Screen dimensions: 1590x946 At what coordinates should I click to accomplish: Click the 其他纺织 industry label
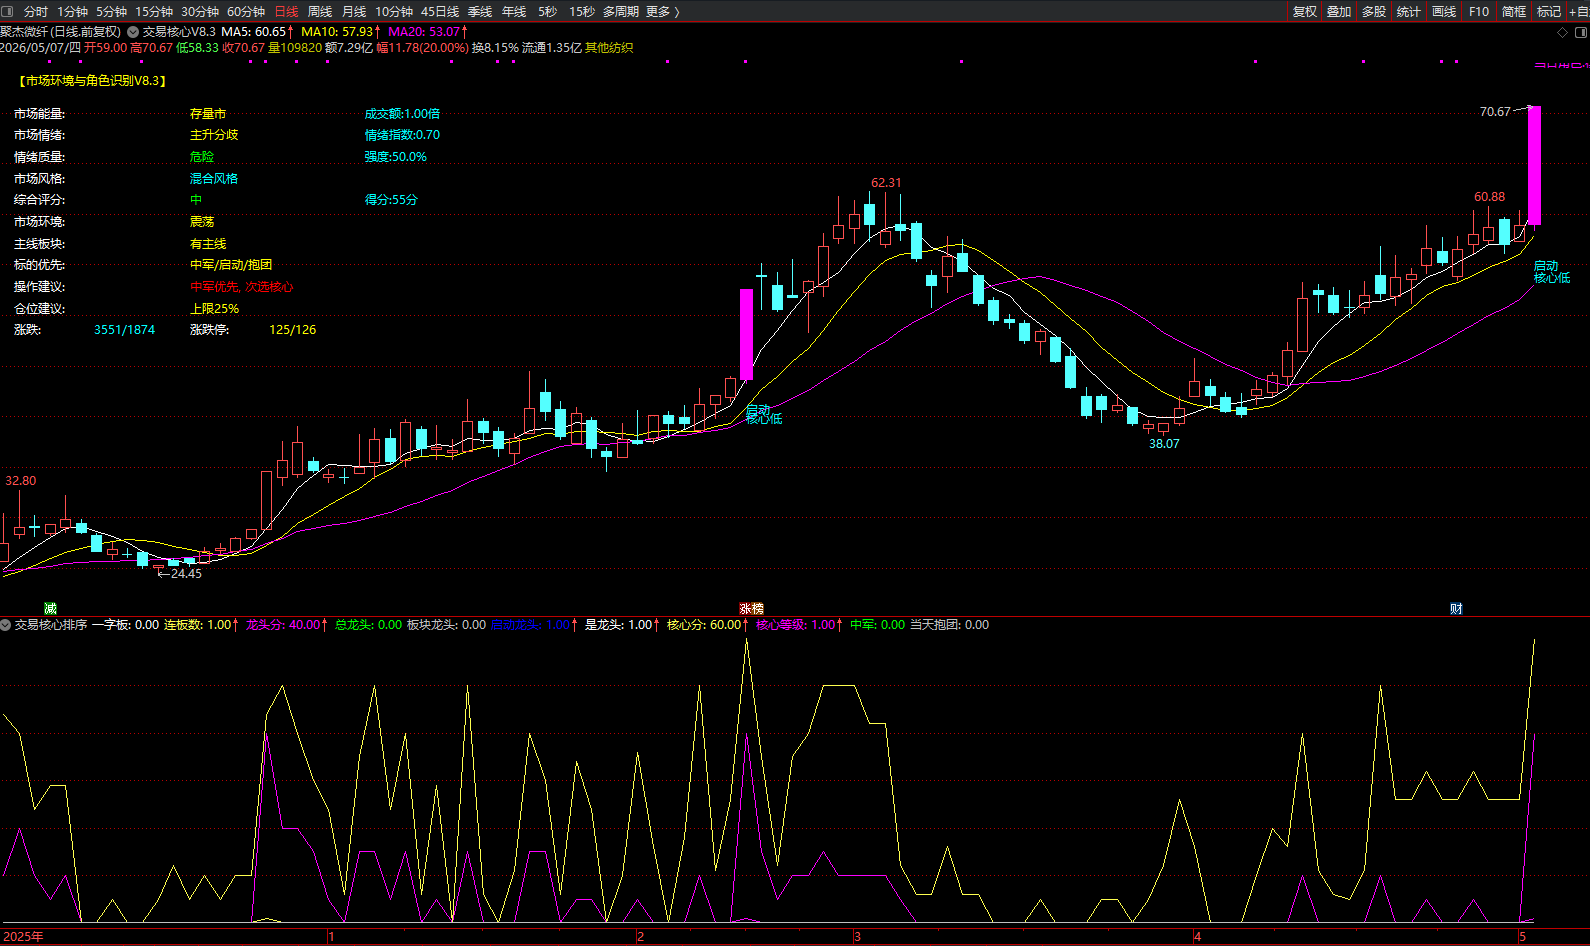click(609, 48)
